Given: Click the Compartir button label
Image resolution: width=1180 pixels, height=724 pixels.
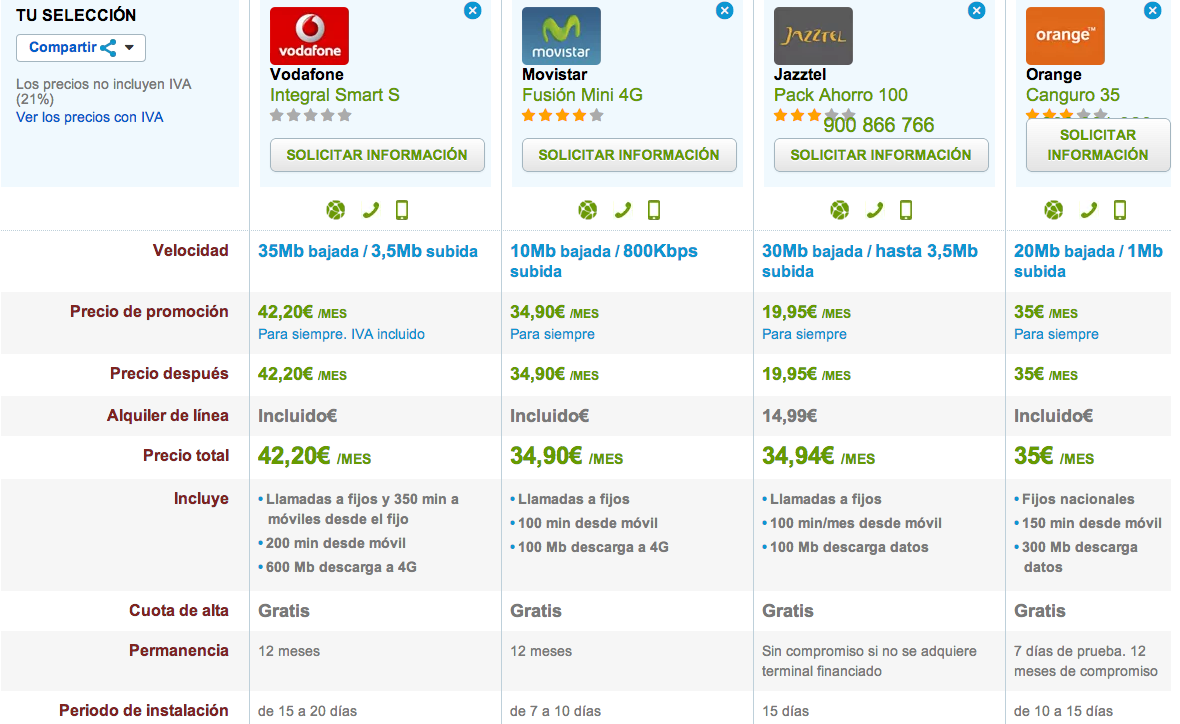Looking at the screenshot, I should pyautogui.click(x=62, y=47).
